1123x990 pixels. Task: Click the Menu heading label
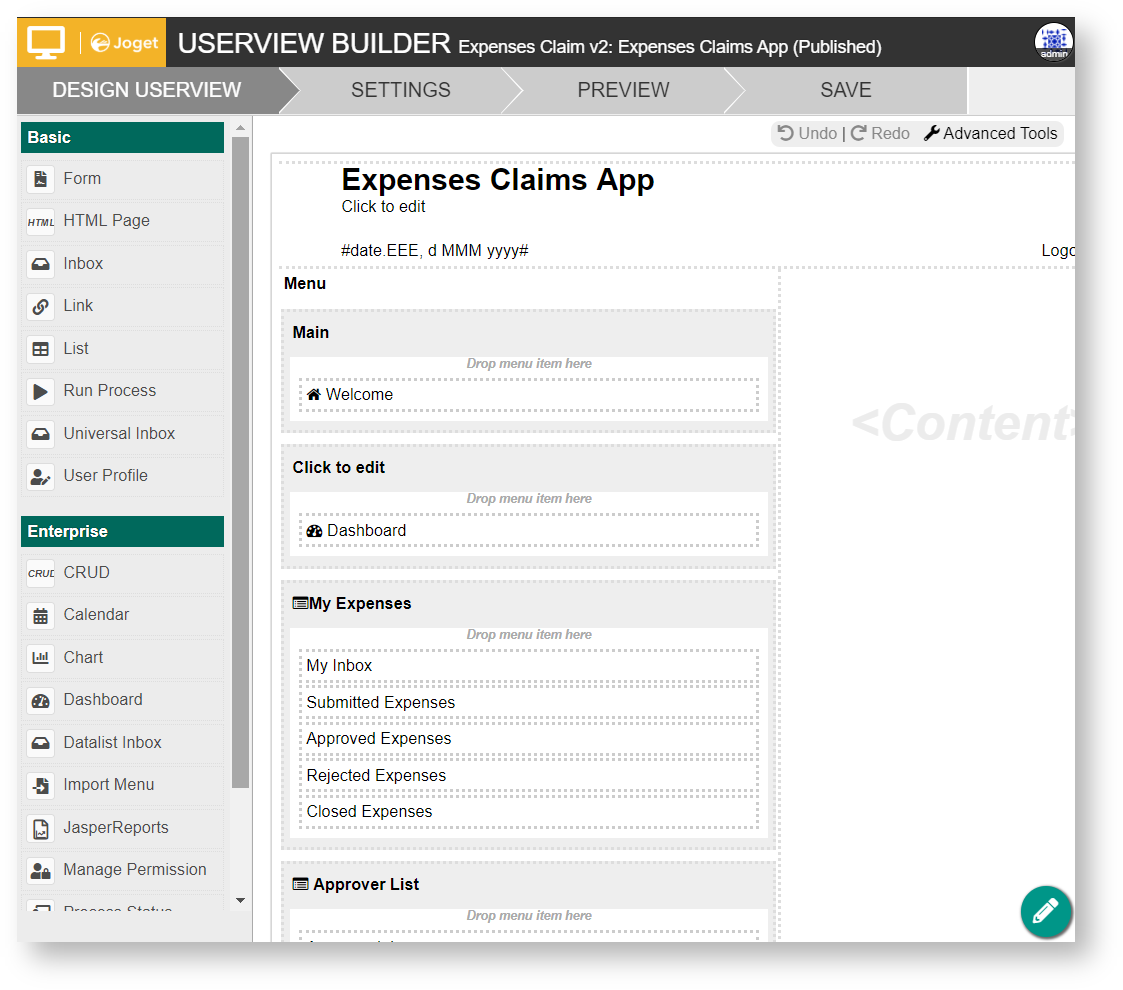tap(305, 284)
